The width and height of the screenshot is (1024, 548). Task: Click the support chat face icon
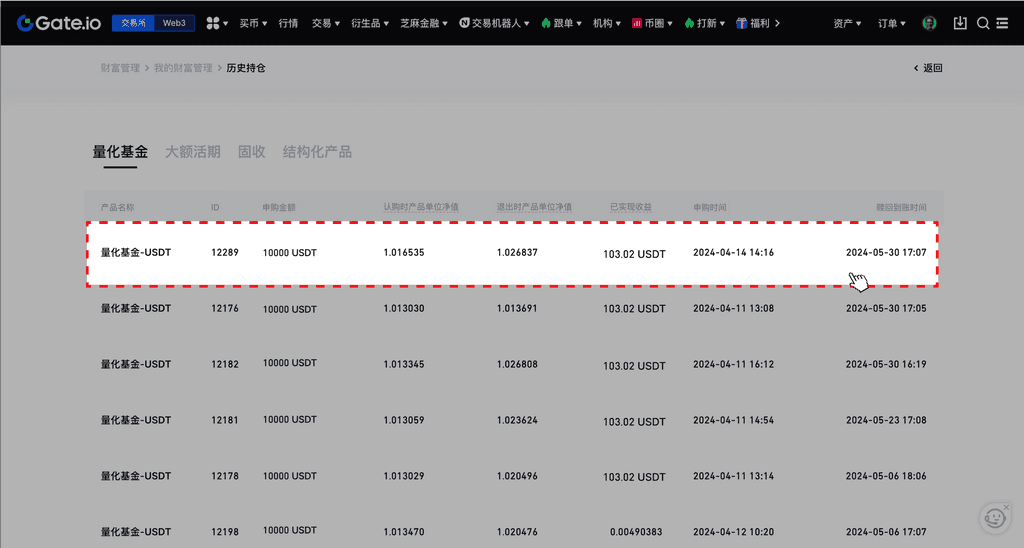point(994,517)
